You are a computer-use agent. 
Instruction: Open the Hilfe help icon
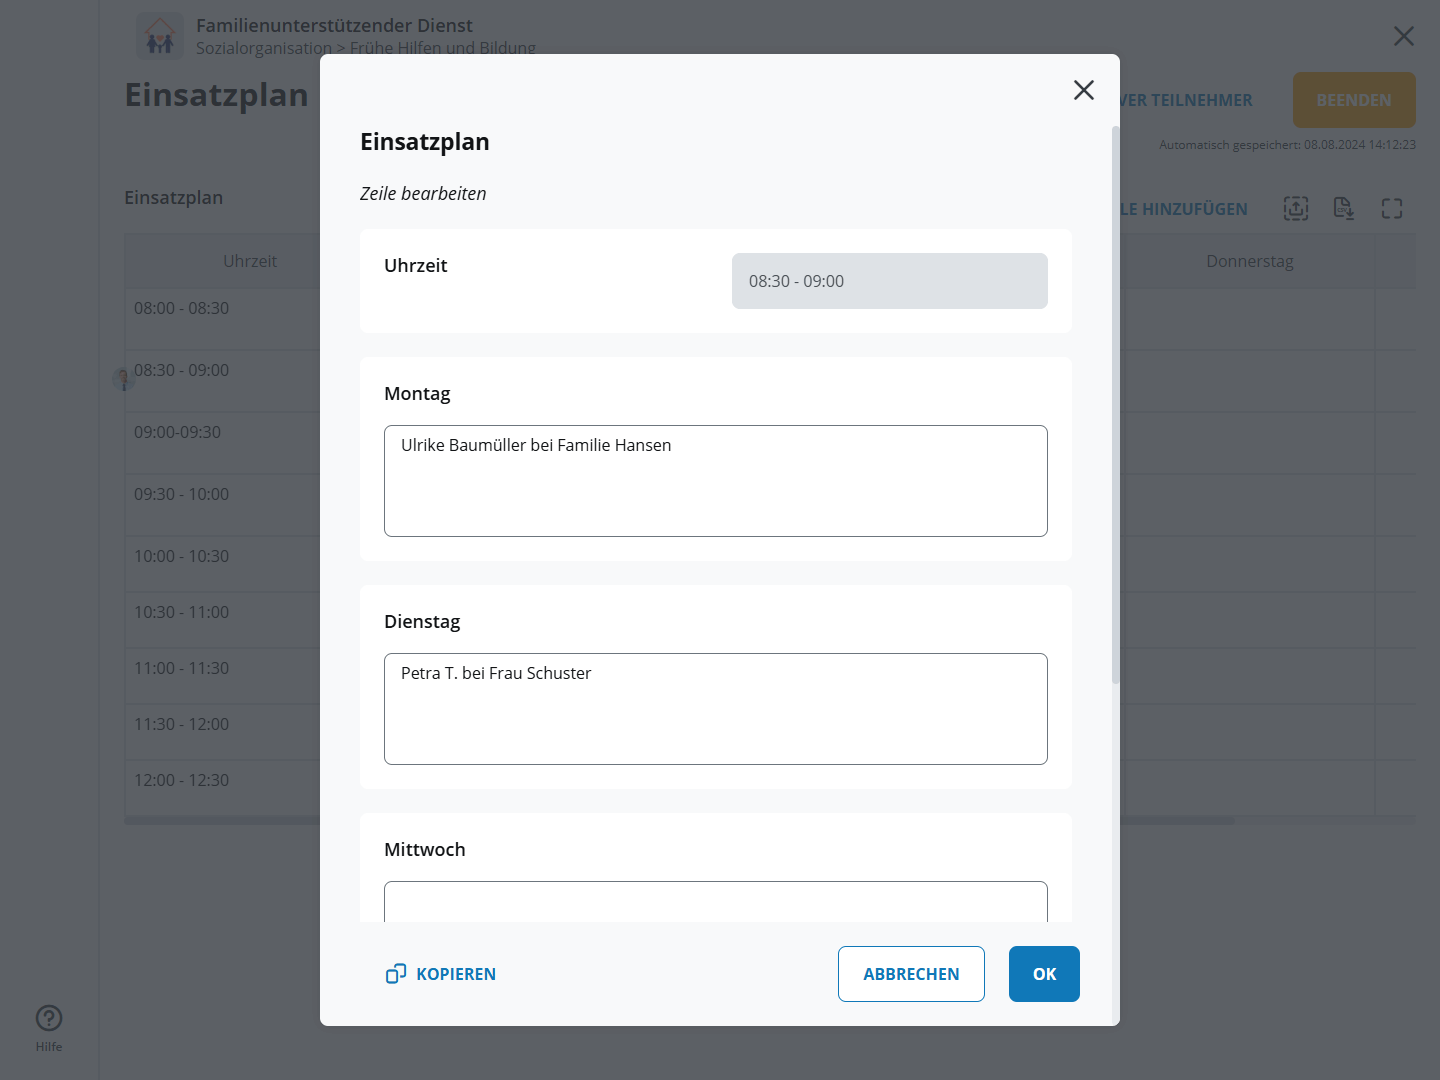pyautogui.click(x=49, y=1018)
